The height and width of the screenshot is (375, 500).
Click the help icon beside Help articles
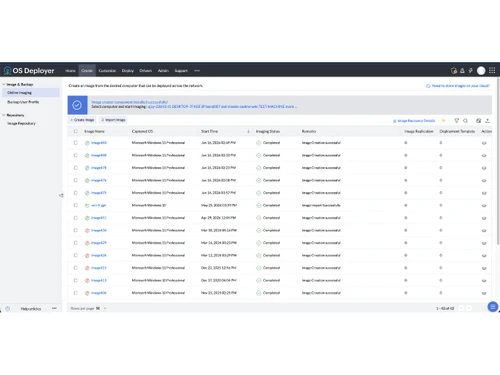pyautogui.click(x=8, y=309)
